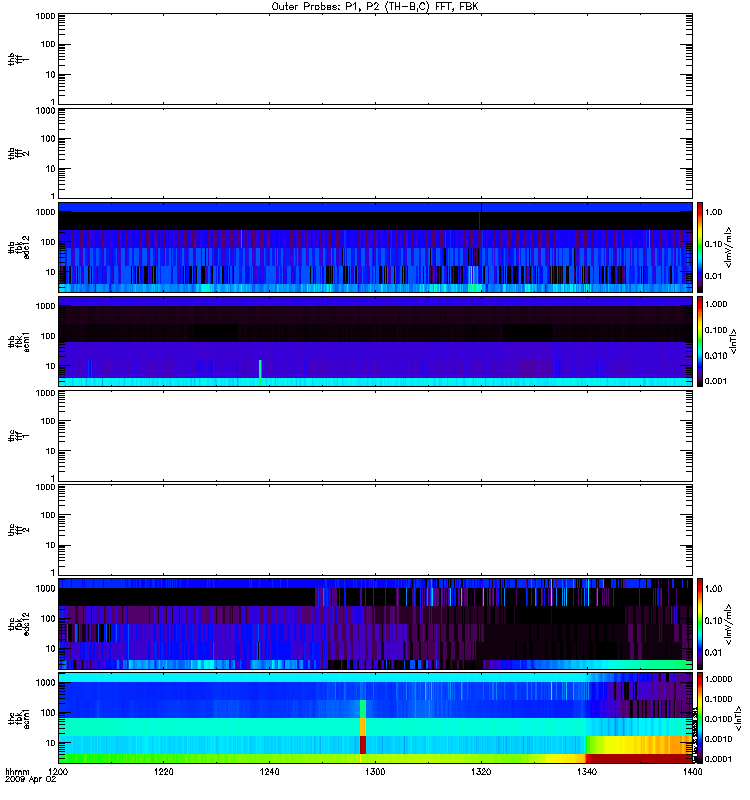750x800 pixels.
Task: Click the '0.0001' tick on thc scm1 color bar
Action: pyautogui.click(x=718, y=759)
